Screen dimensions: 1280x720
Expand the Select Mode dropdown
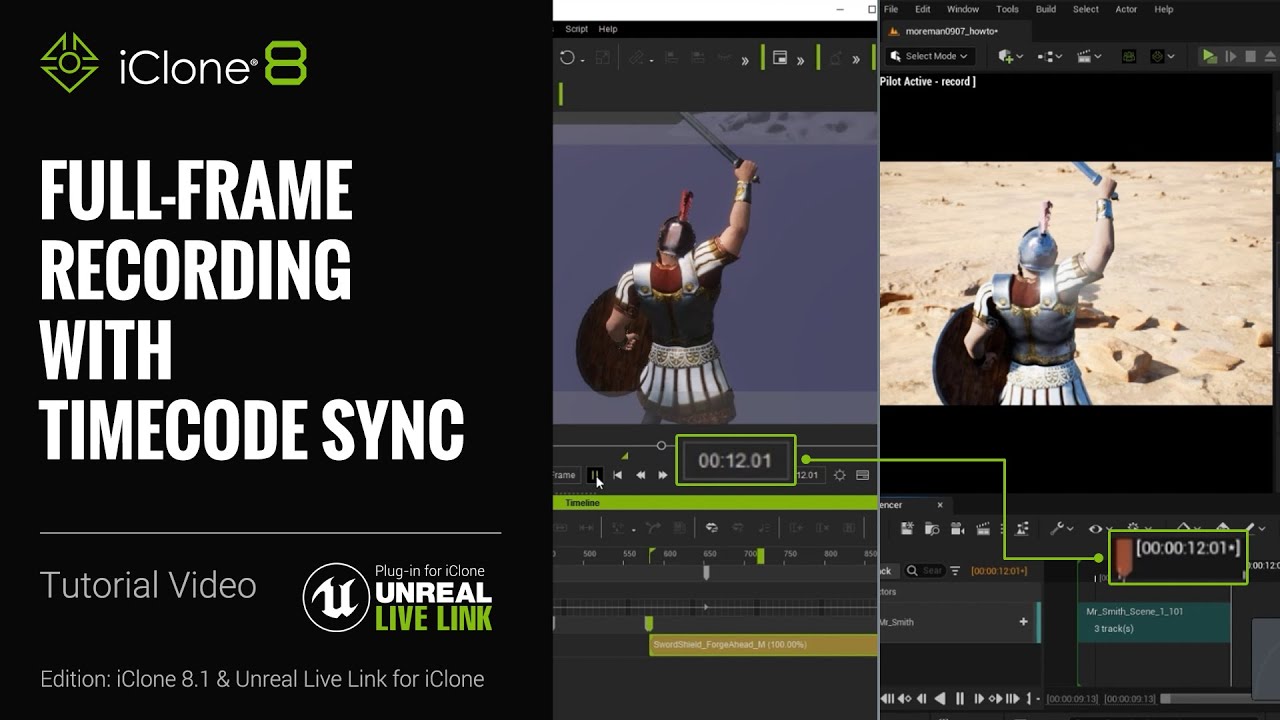tap(928, 56)
